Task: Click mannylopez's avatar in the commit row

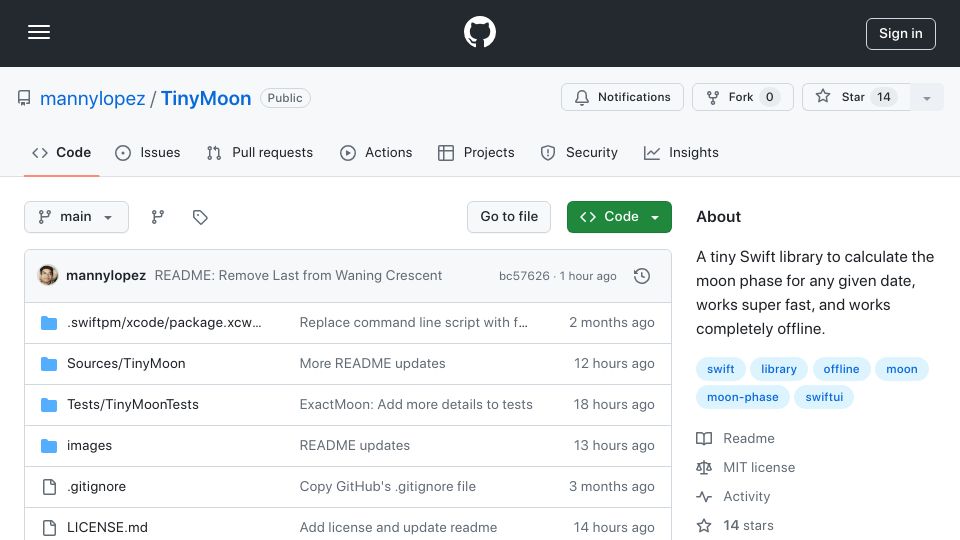Action: [x=48, y=276]
